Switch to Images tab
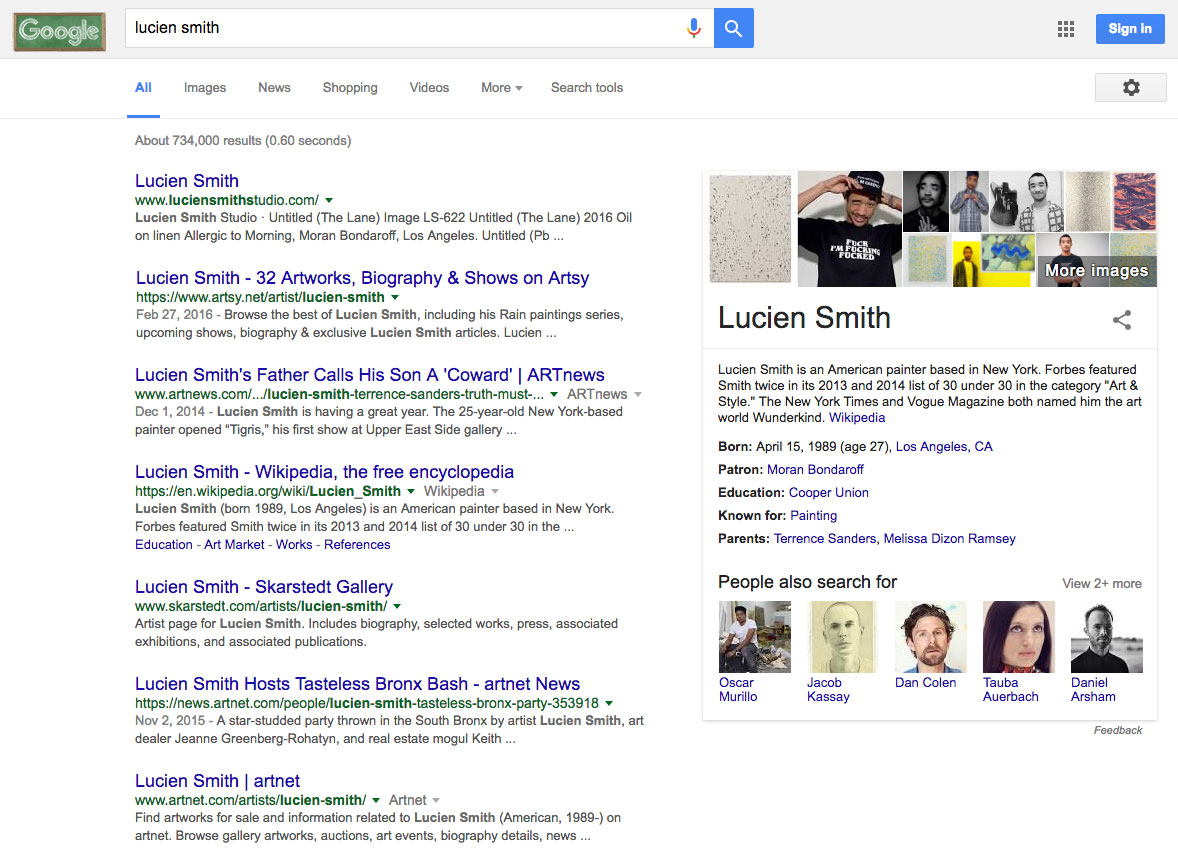This screenshot has height=859, width=1178. point(204,88)
